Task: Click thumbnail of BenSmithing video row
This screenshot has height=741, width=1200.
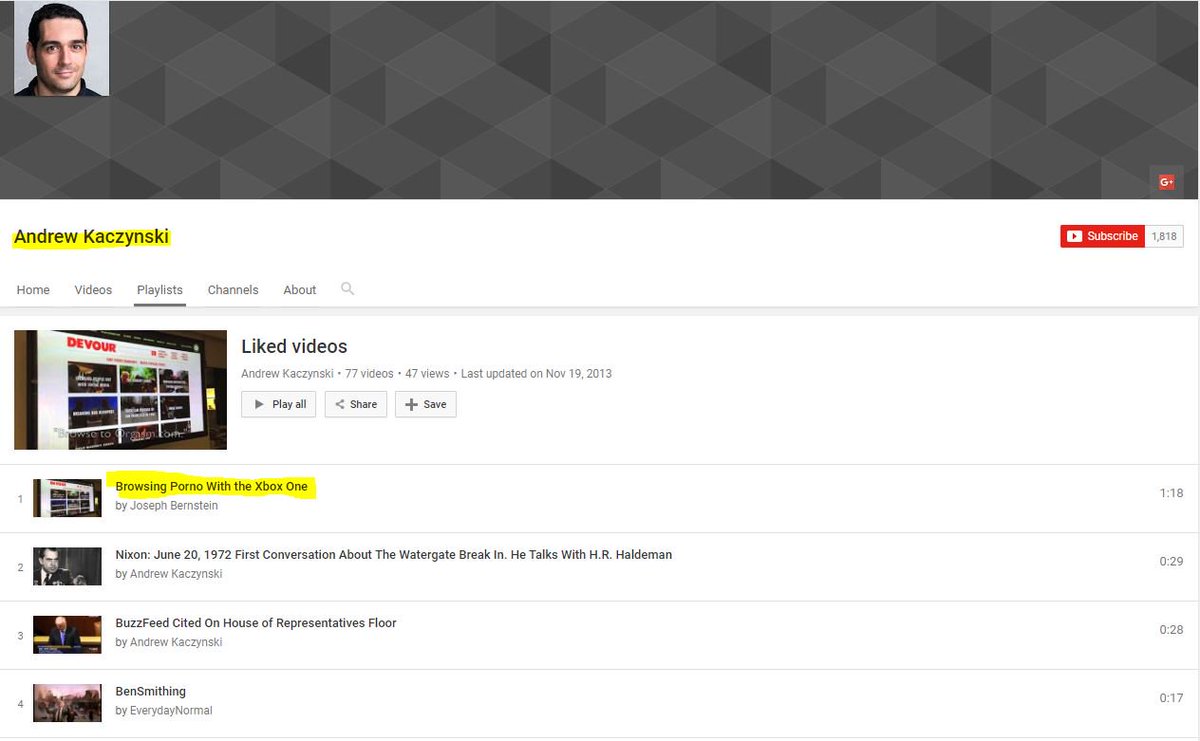Action: (67, 703)
